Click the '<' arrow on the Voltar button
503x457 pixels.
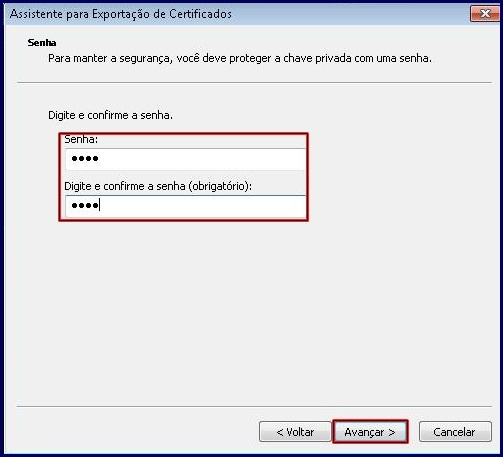tap(280, 432)
